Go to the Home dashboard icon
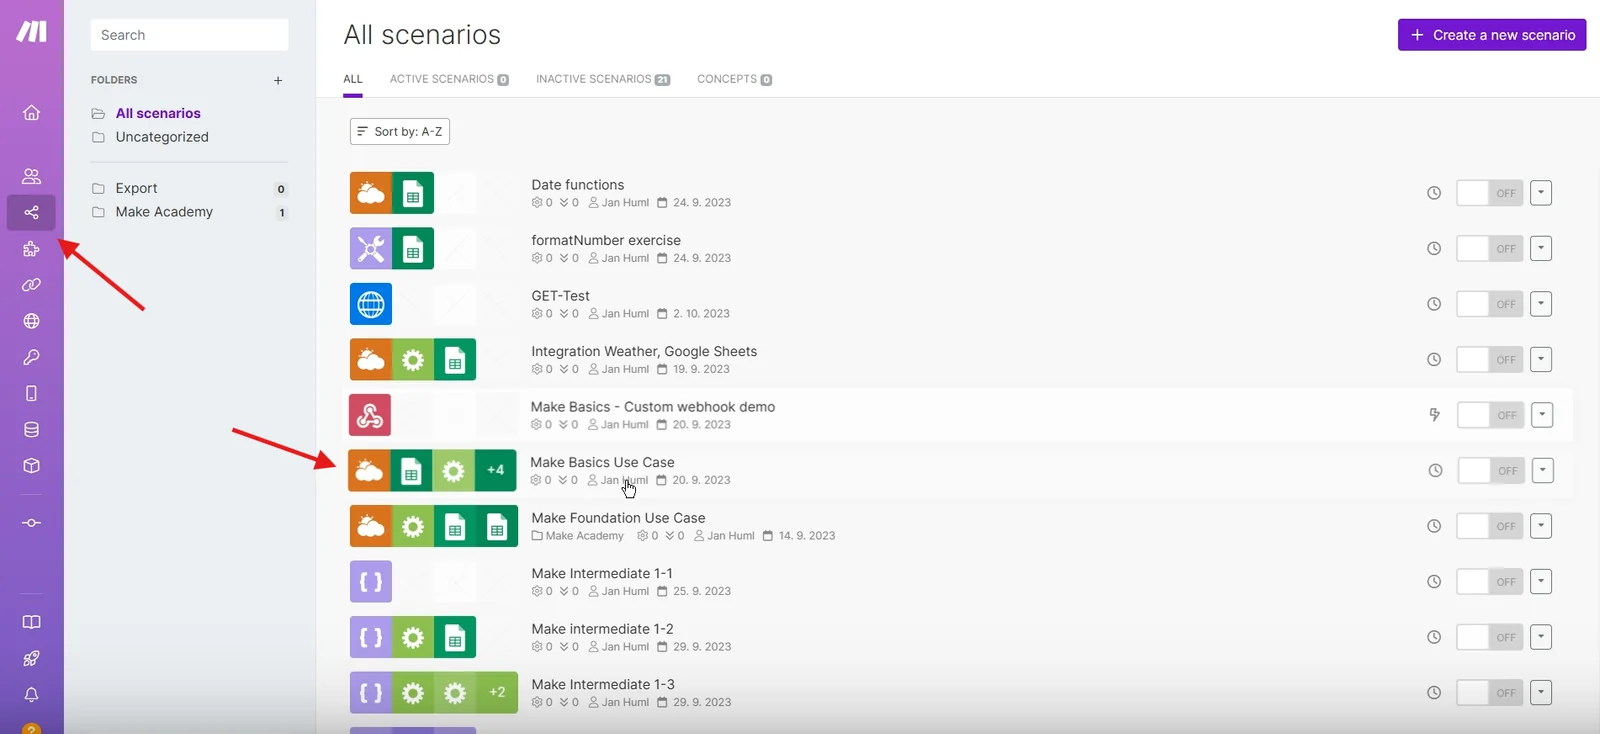Screen dimensions: 1600x734 (32, 112)
